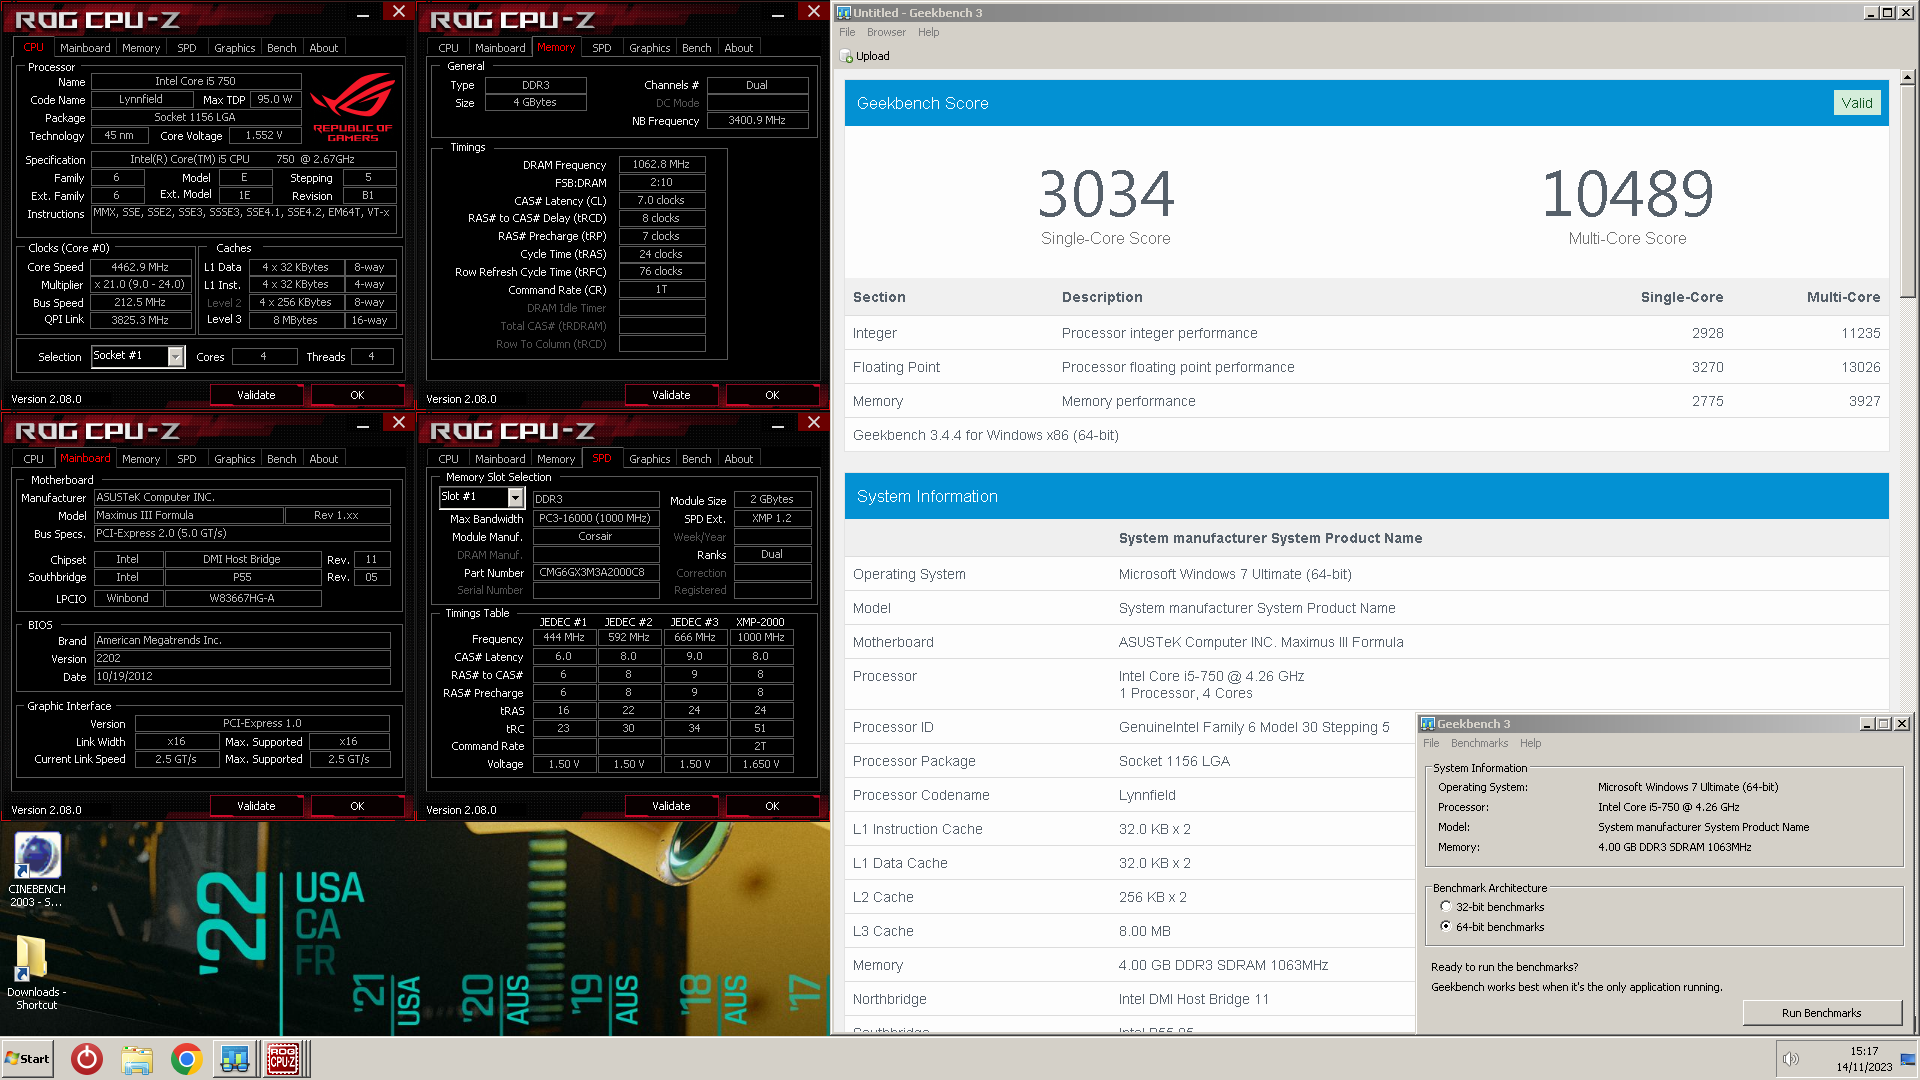
Task: Click Validate in the CPU tab window
Action: pos(256,395)
